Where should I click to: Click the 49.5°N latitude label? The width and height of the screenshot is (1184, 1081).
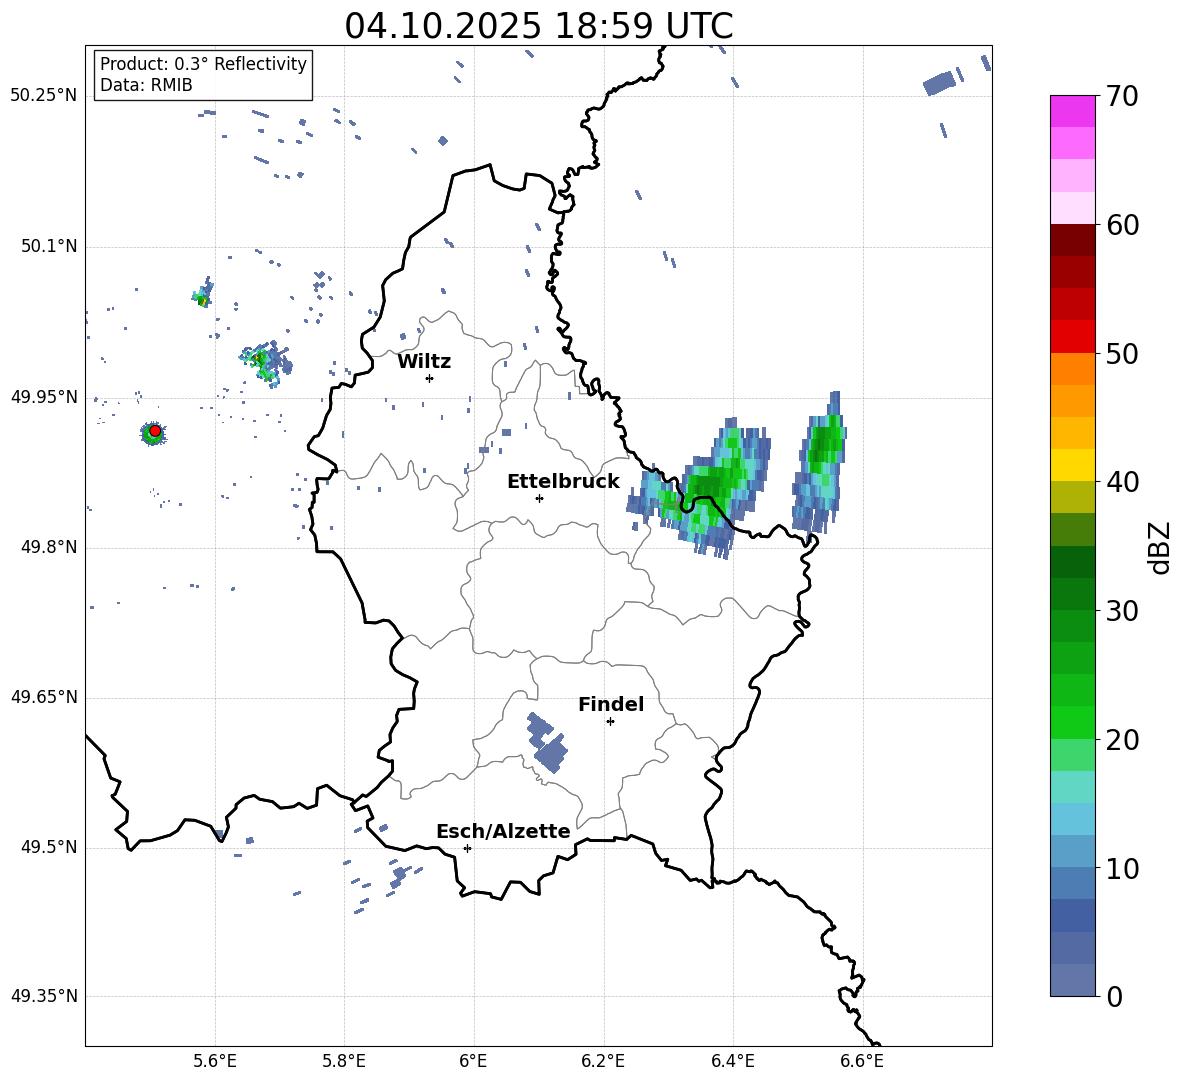[x=48, y=847]
